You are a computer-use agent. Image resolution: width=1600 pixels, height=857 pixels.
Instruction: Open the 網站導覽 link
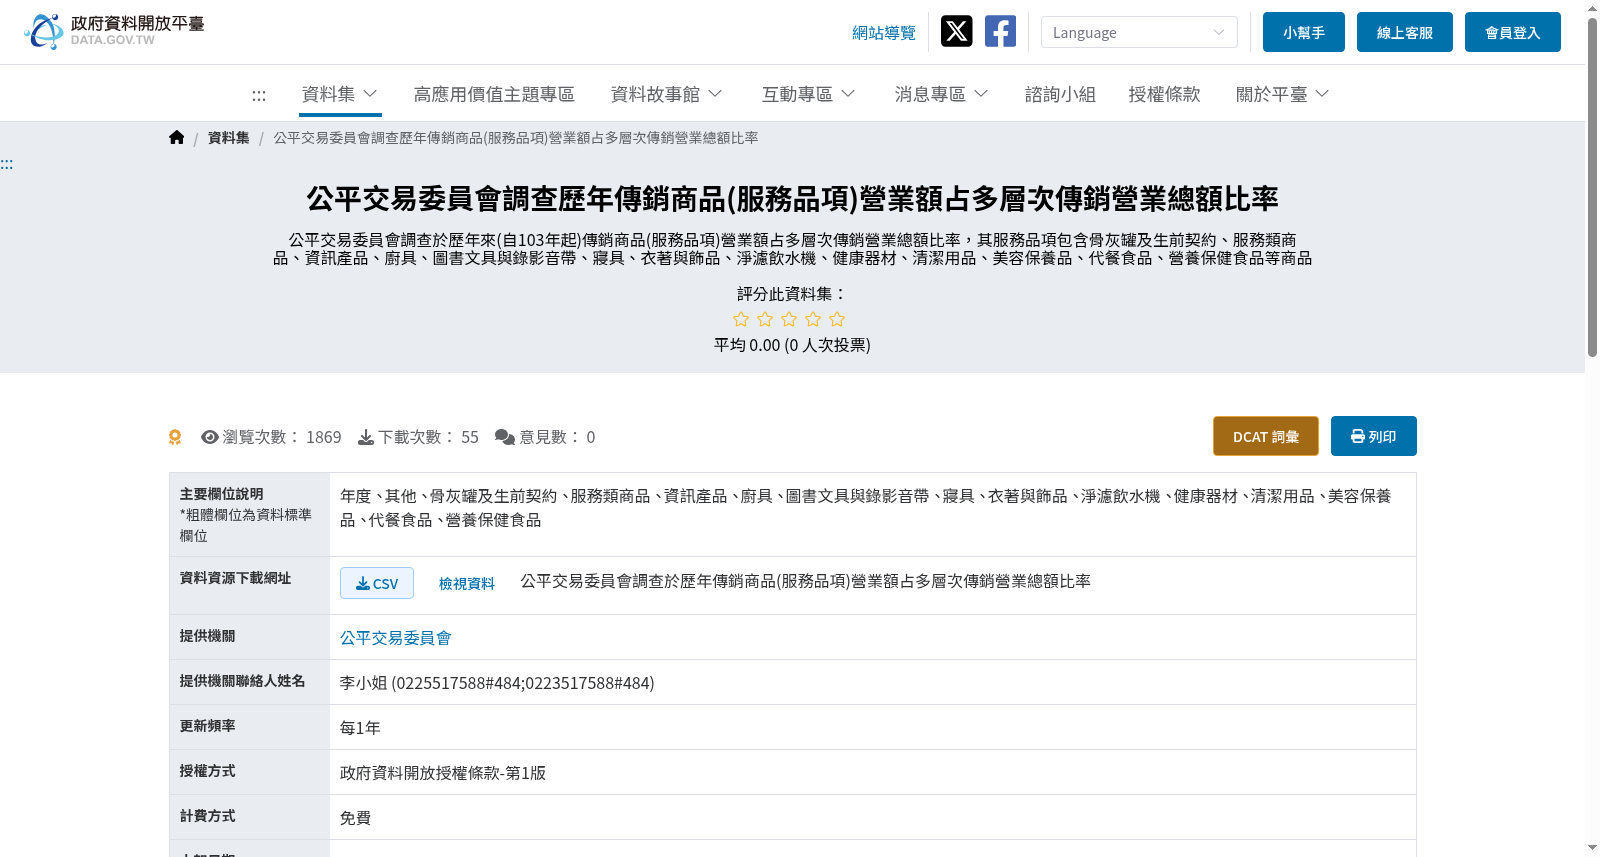point(884,33)
